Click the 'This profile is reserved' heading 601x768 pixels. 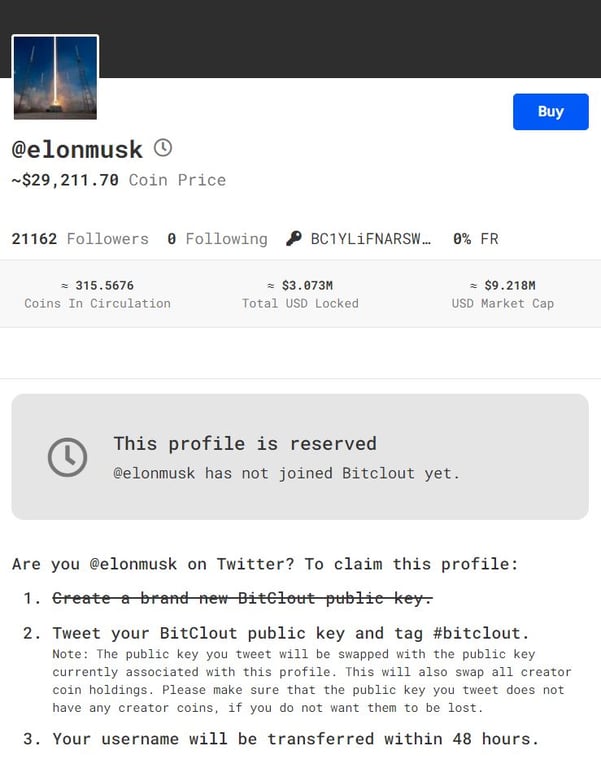tap(245, 443)
